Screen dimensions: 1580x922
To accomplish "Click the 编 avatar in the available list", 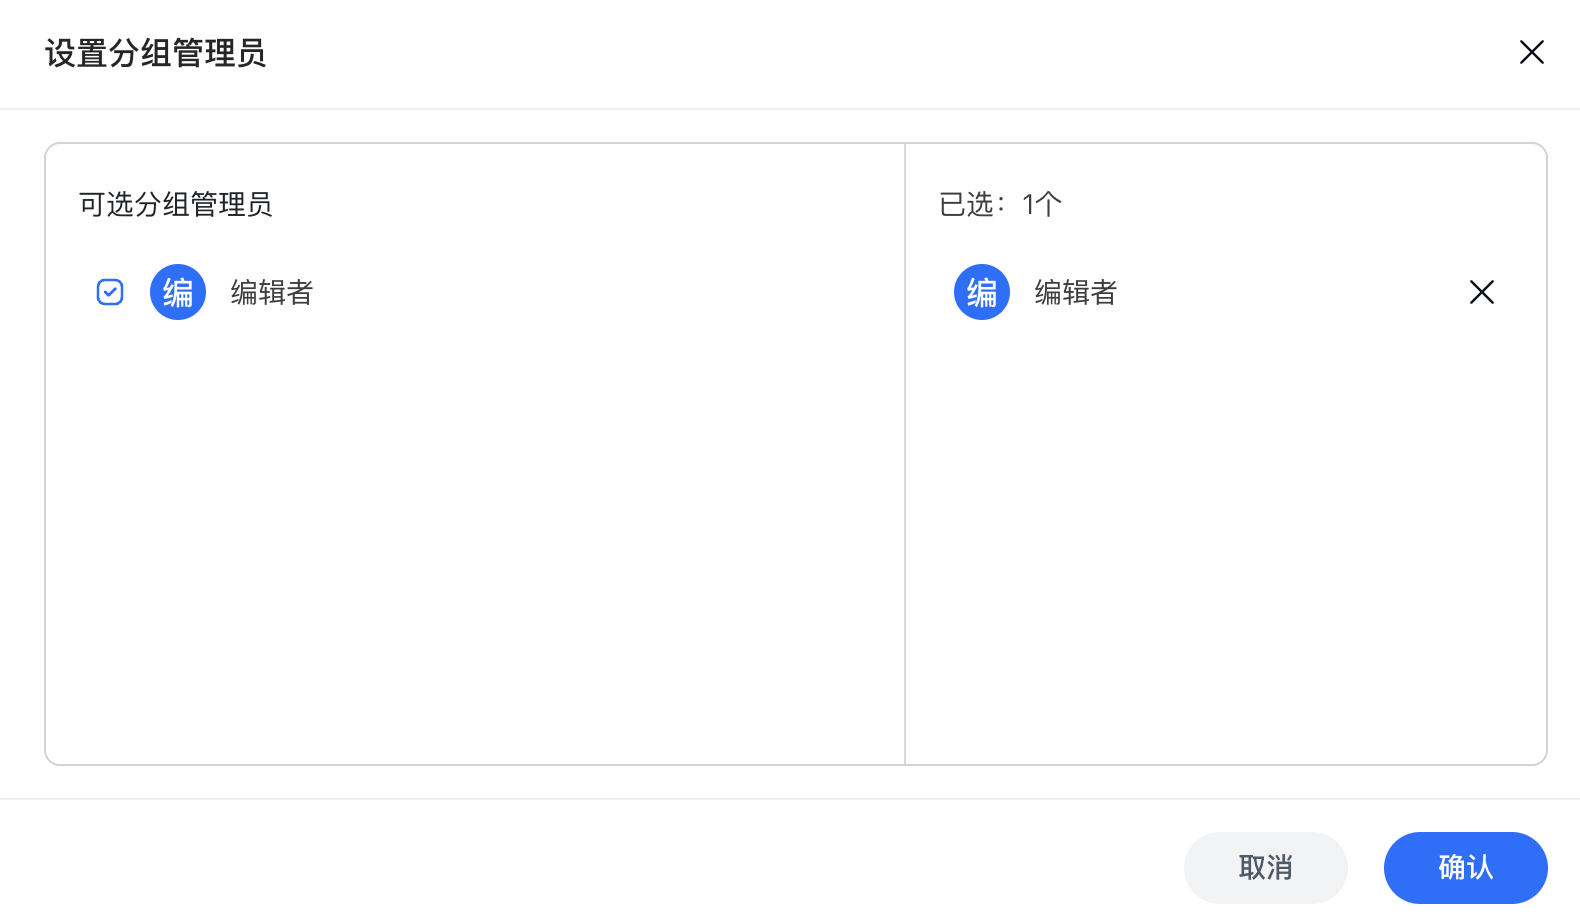I will 178,292.
